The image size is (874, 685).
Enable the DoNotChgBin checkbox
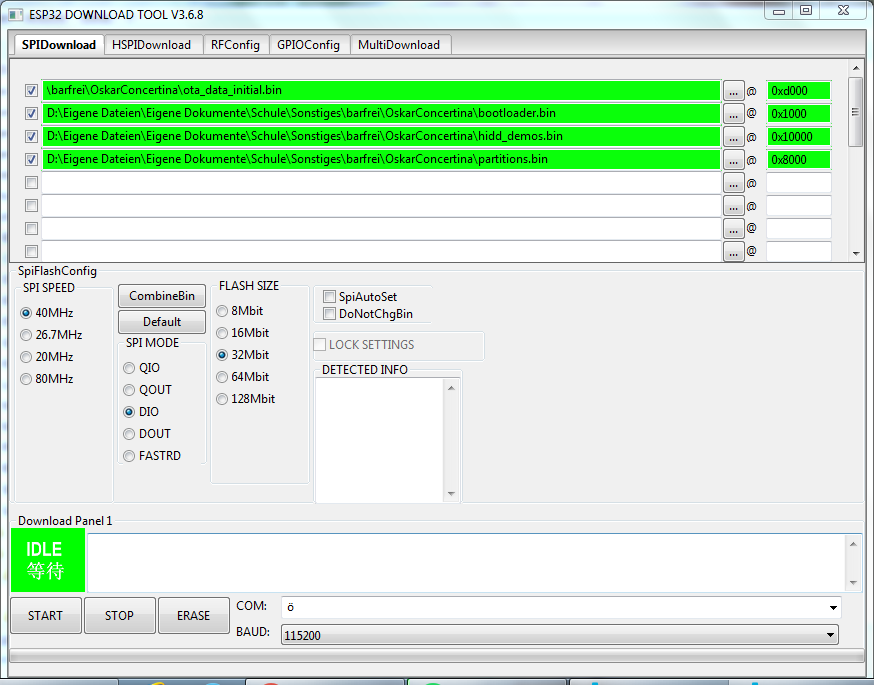pyautogui.click(x=329, y=314)
